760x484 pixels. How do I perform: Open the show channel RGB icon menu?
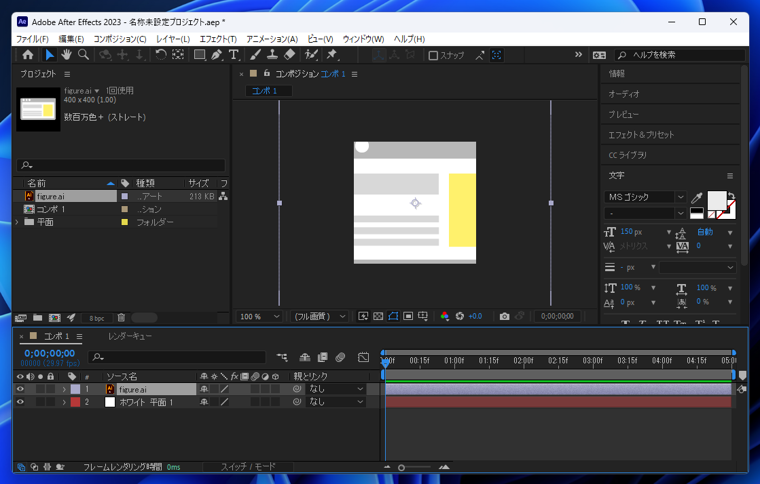[x=444, y=316]
